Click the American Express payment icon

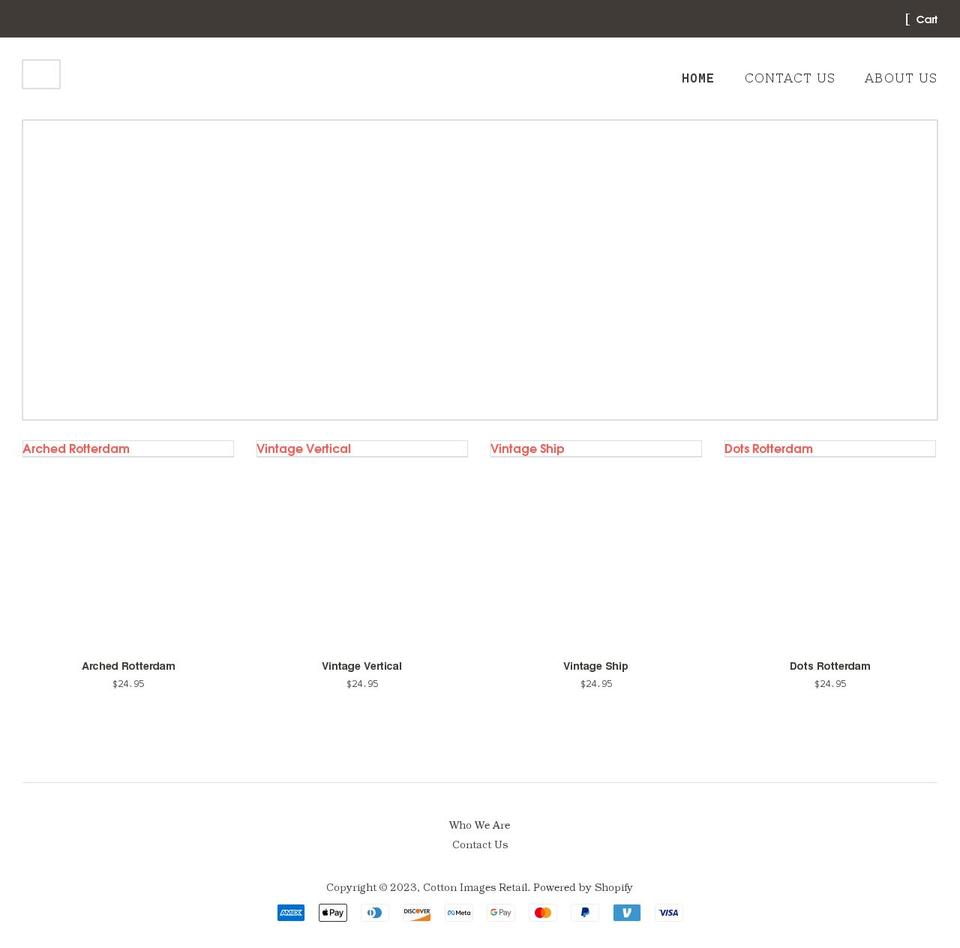pos(290,912)
